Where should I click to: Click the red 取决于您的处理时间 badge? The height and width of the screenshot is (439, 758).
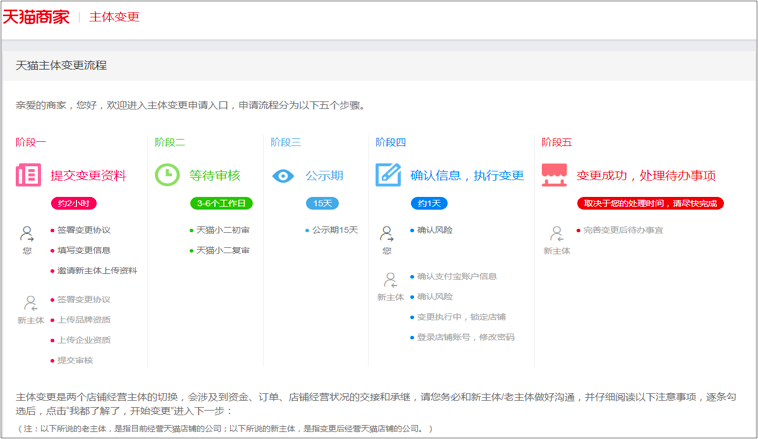tap(650, 204)
